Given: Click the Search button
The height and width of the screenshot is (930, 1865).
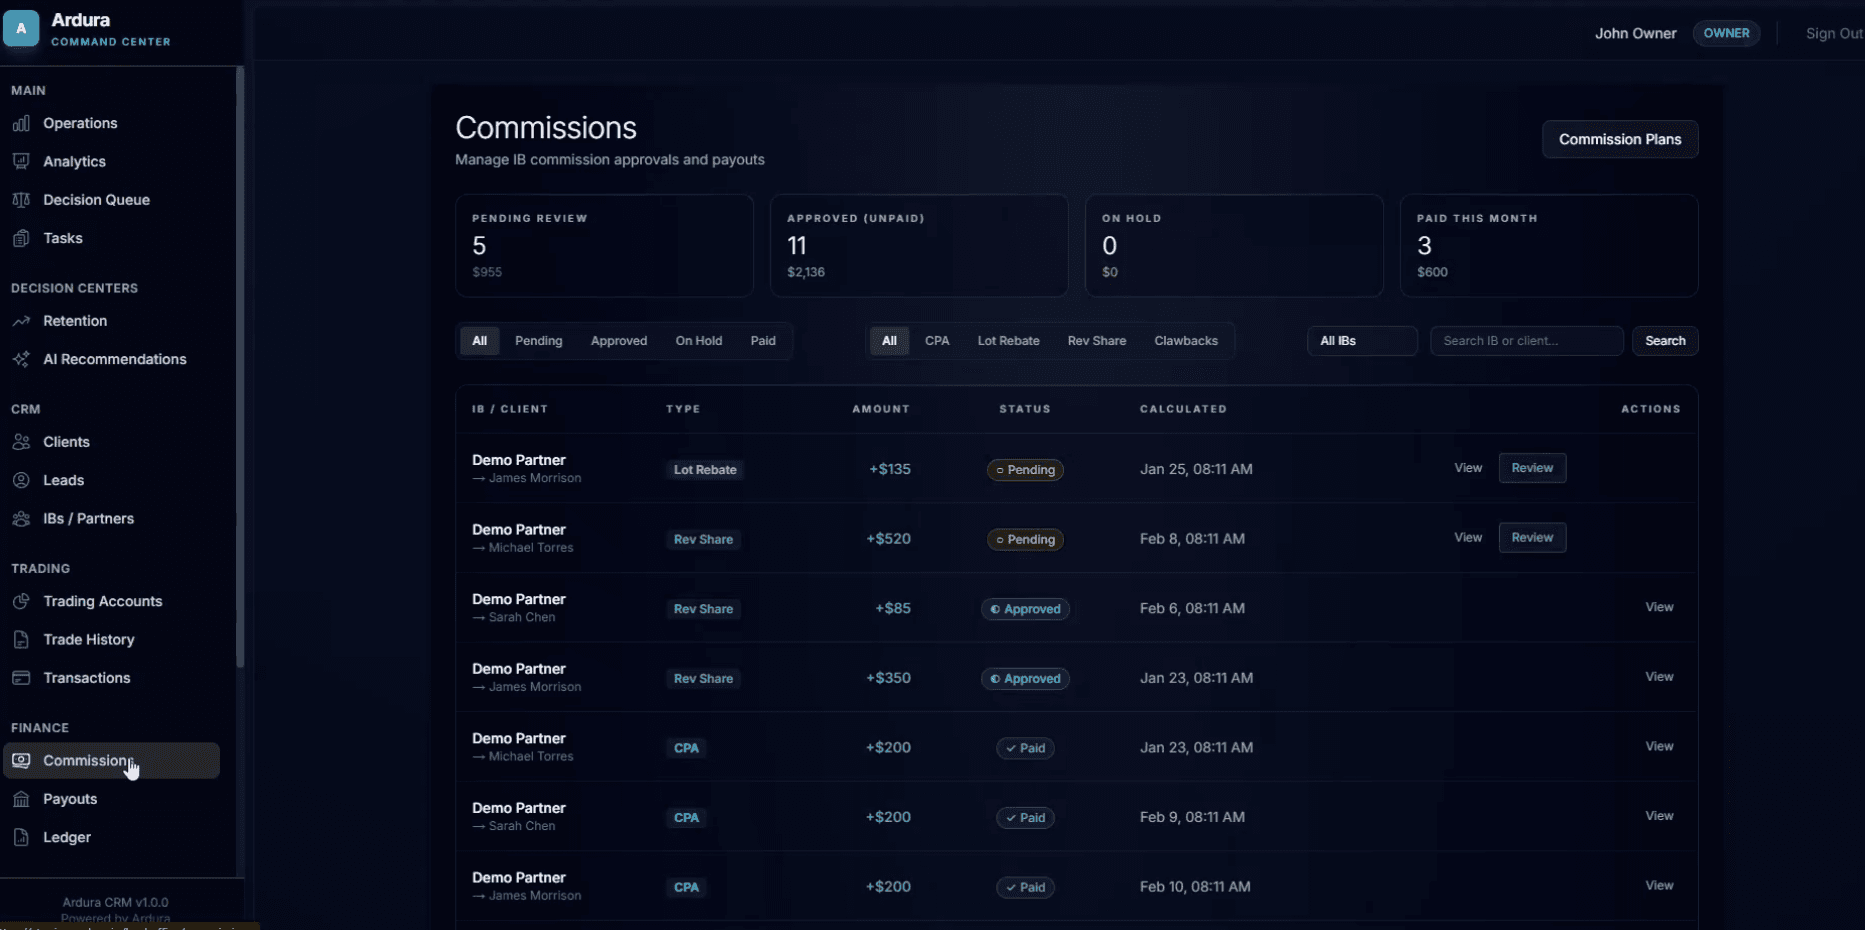Looking at the screenshot, I should (1665, 341).
